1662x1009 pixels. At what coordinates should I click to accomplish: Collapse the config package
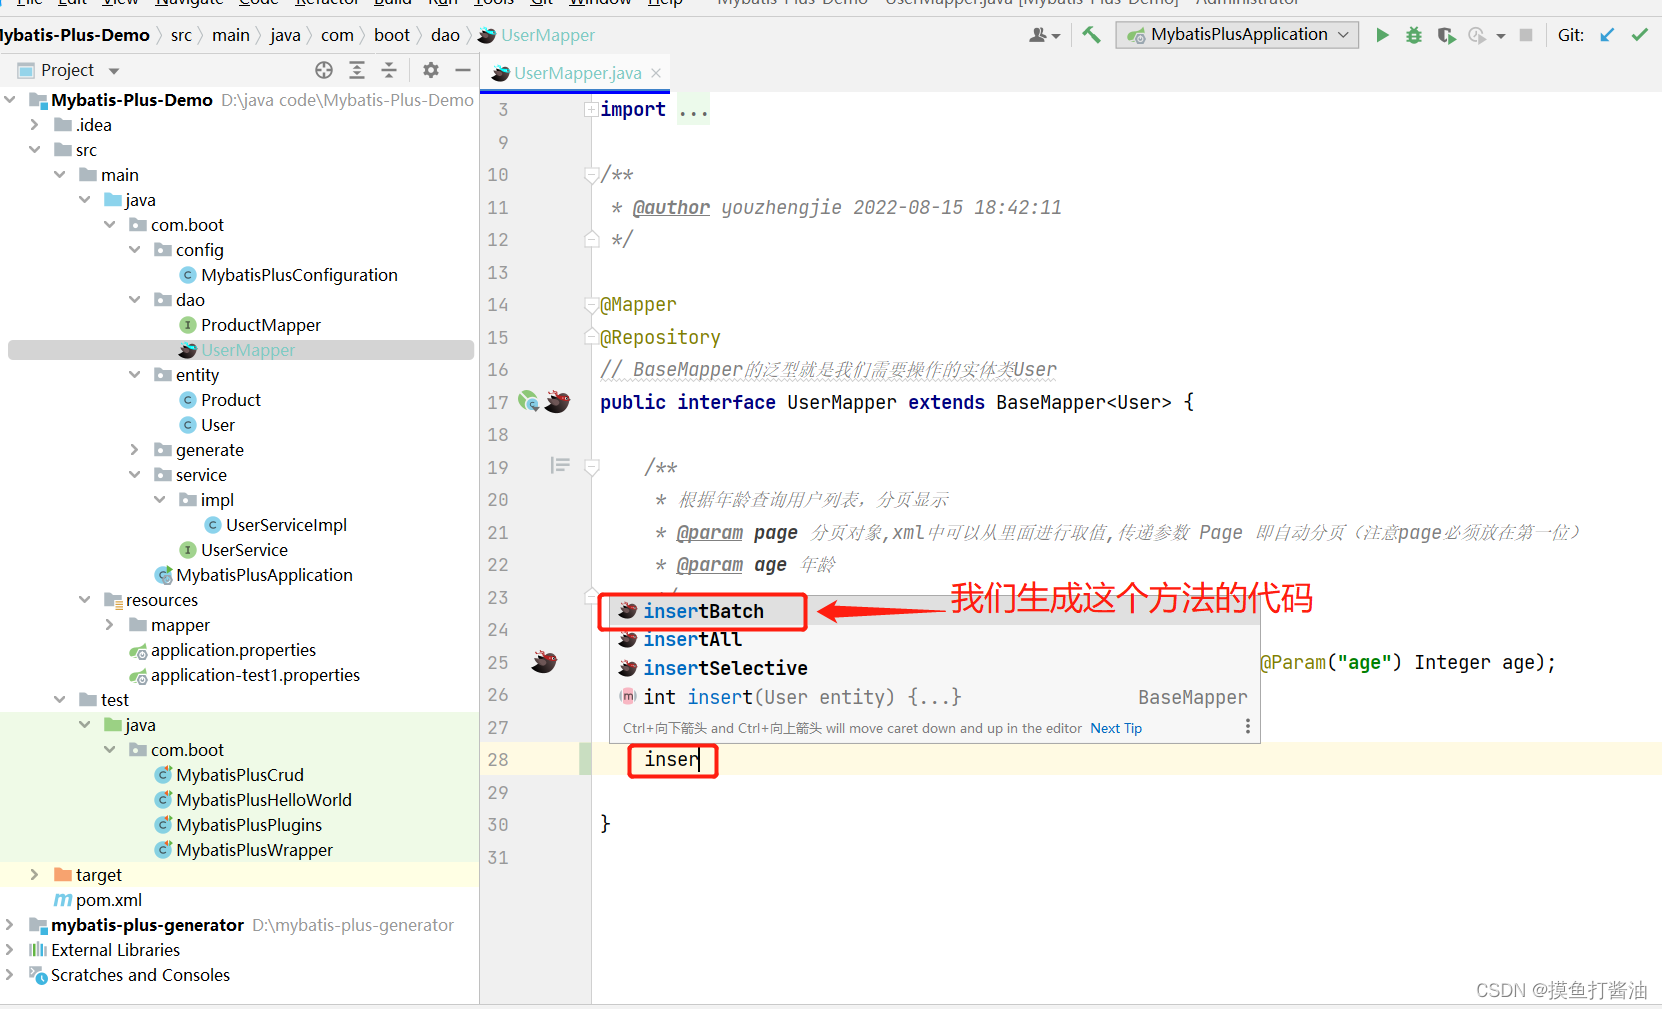pyautogui.click(x=135, y=250)
